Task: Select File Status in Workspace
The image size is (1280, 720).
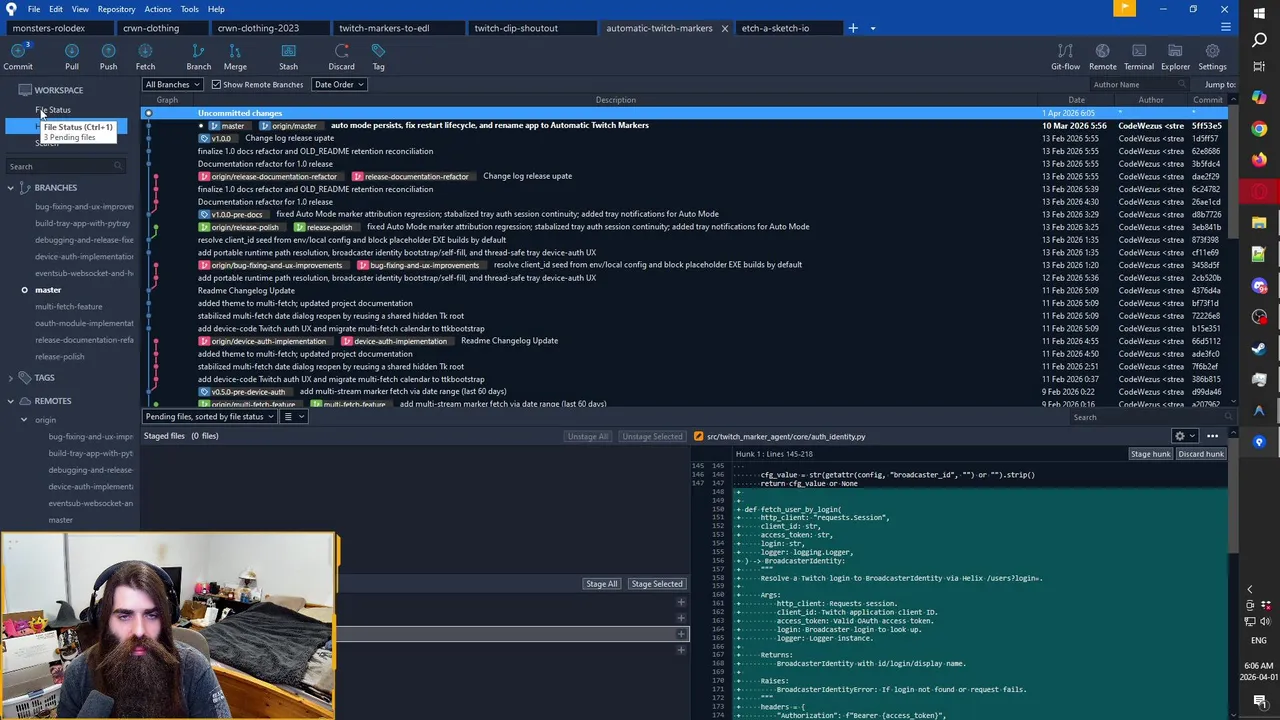Action: (53, 111)
